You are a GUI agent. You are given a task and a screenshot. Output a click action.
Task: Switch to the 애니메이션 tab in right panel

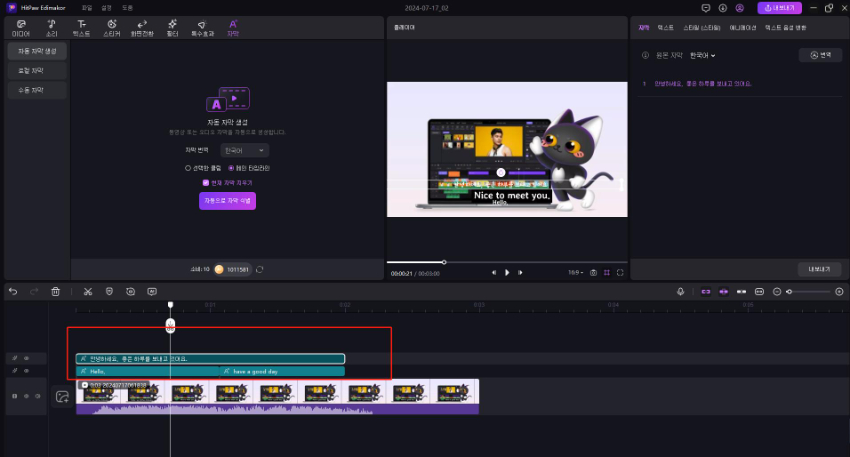[x=742, y=28]
